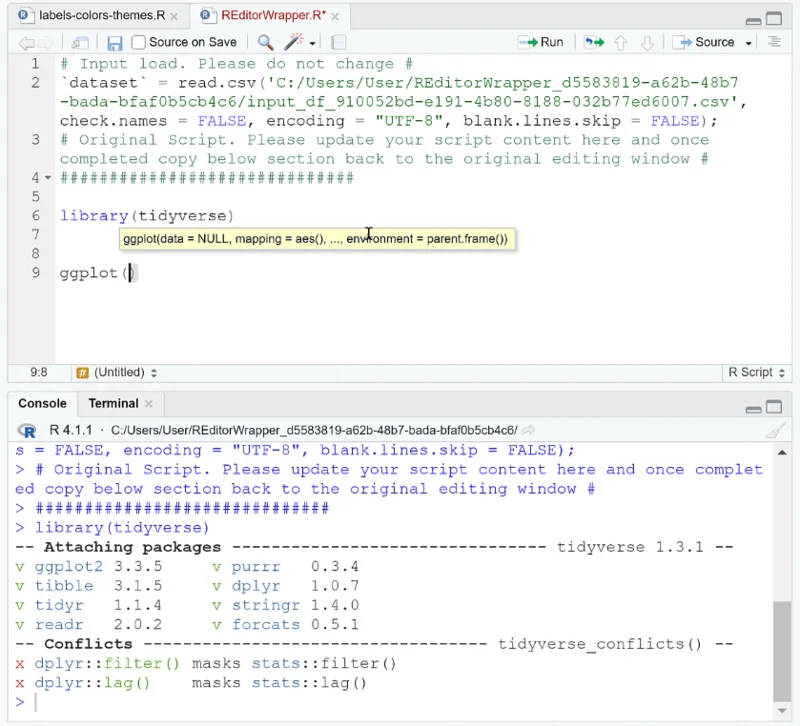The width and height of the screenshot is (800, 726).
Task: Click dplyr::filter() conflict line in console
Action: [206, 664]
